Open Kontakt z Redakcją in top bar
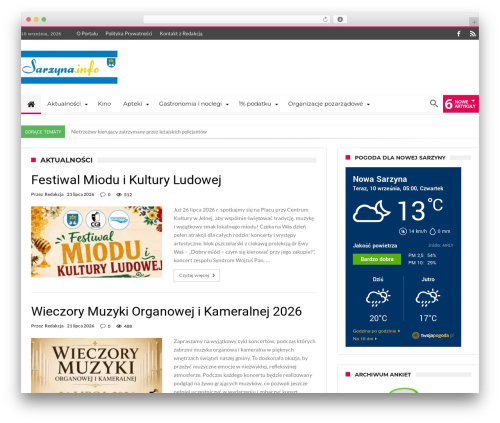 [181, 34]
